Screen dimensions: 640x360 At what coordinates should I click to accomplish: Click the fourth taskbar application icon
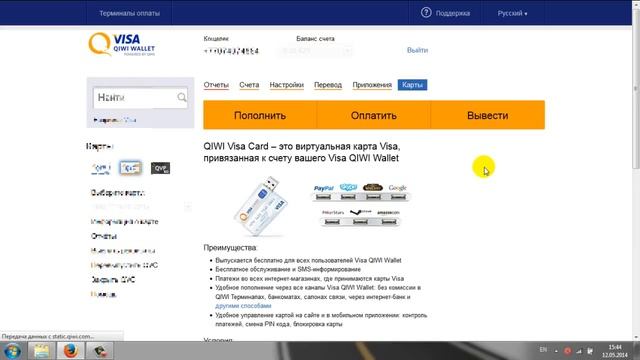[x=100, y=351]
